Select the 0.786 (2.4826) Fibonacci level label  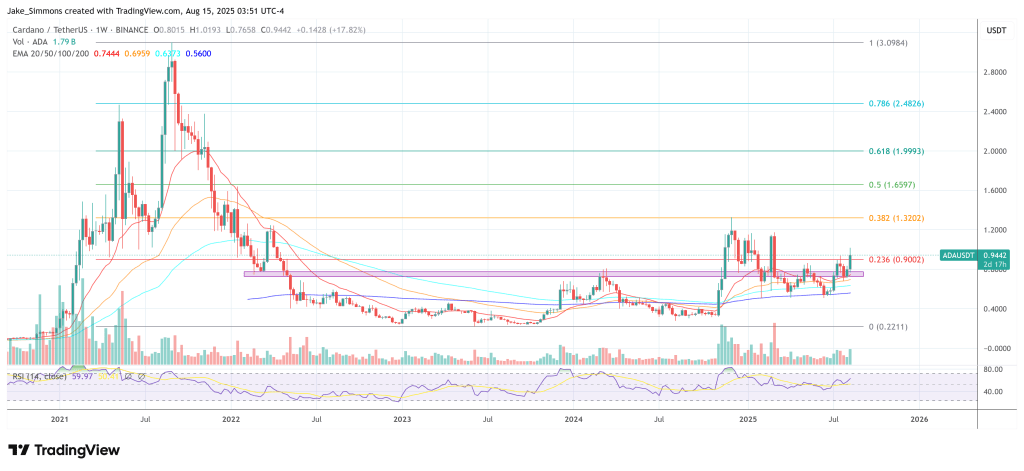pos(895,104)
